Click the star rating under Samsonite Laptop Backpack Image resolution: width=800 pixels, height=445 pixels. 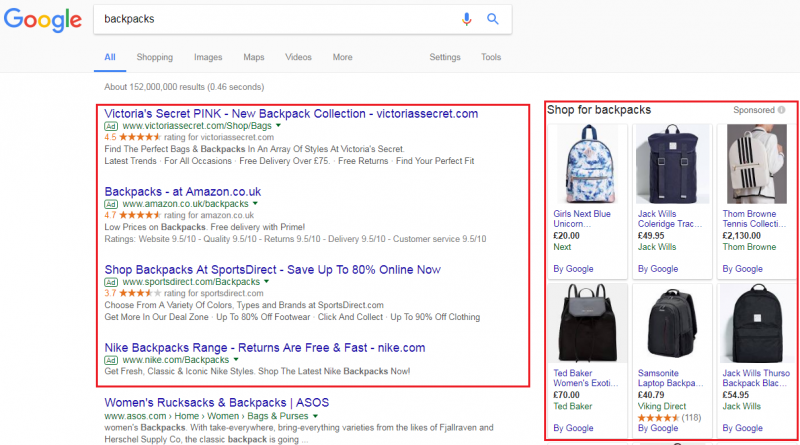coord(658,418)
